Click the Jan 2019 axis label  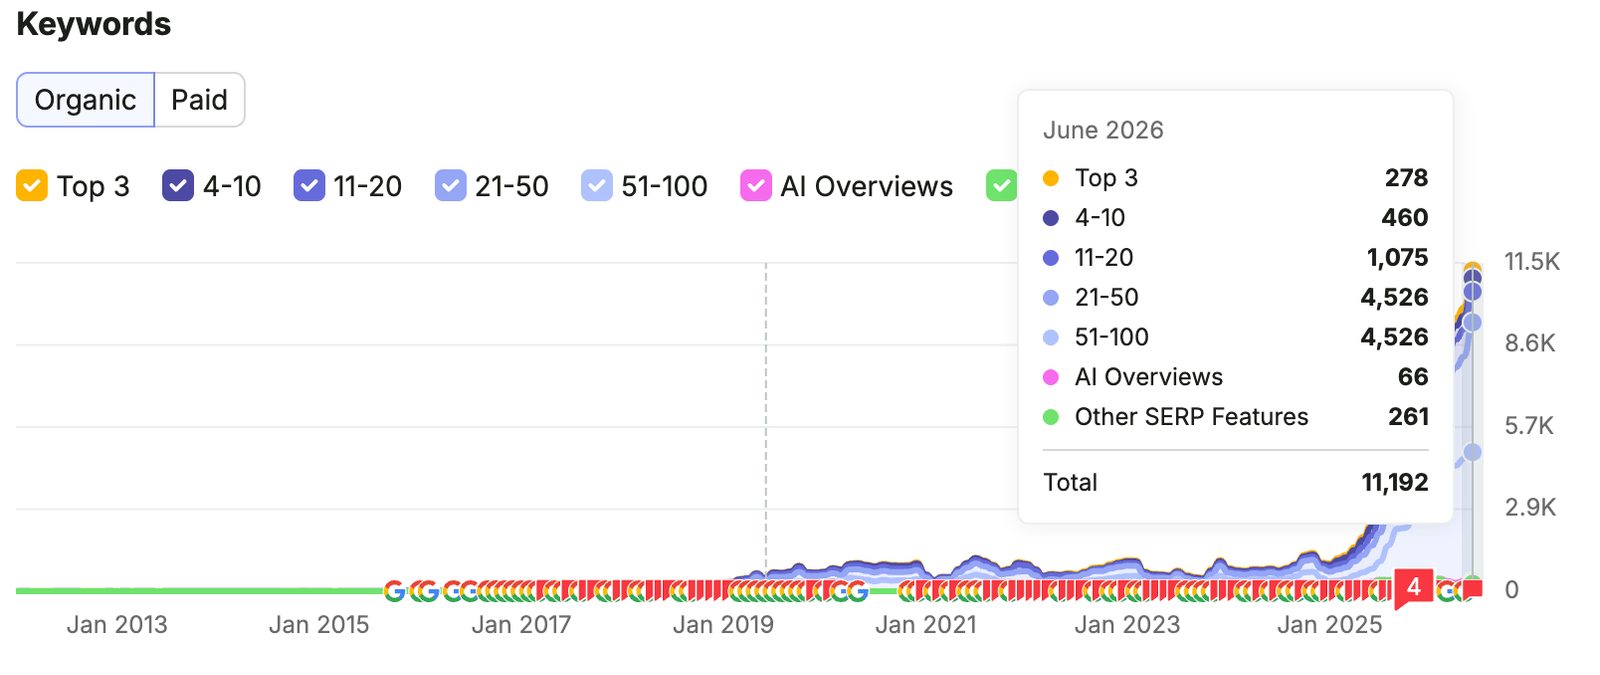[723, 625]
